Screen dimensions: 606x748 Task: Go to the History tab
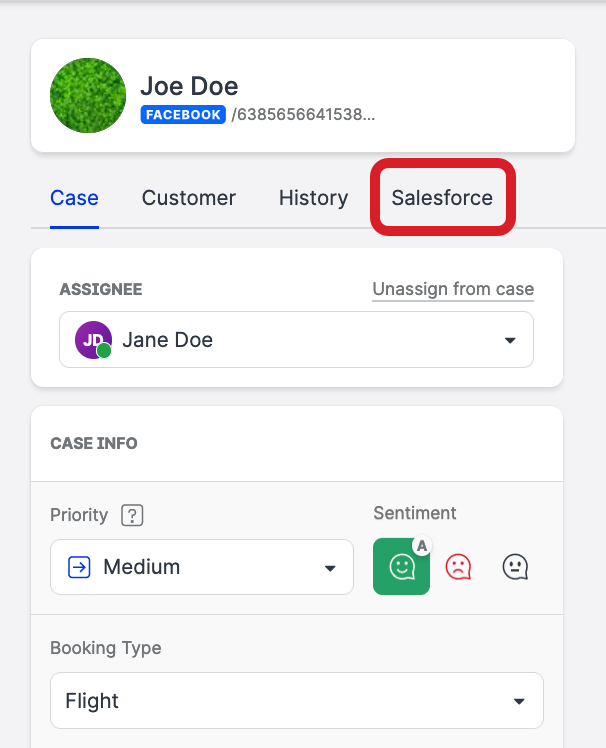(x=313, y=197)
